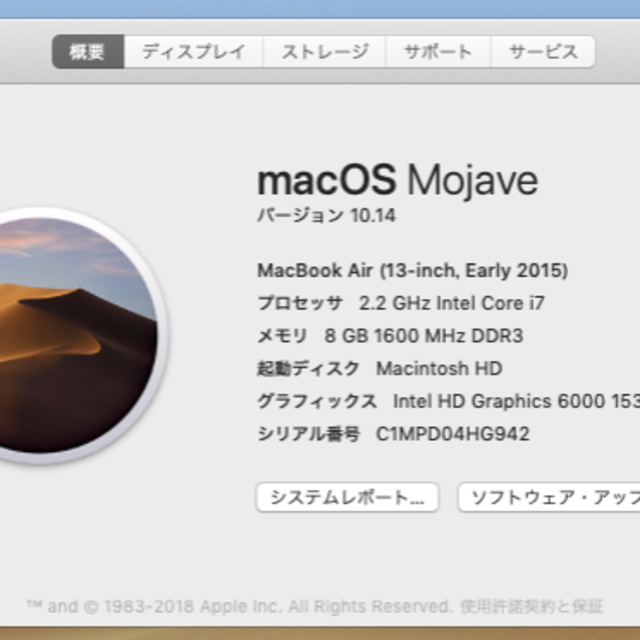
Task: Click the バージョン 10.14 text
Action: pos(326,215)
